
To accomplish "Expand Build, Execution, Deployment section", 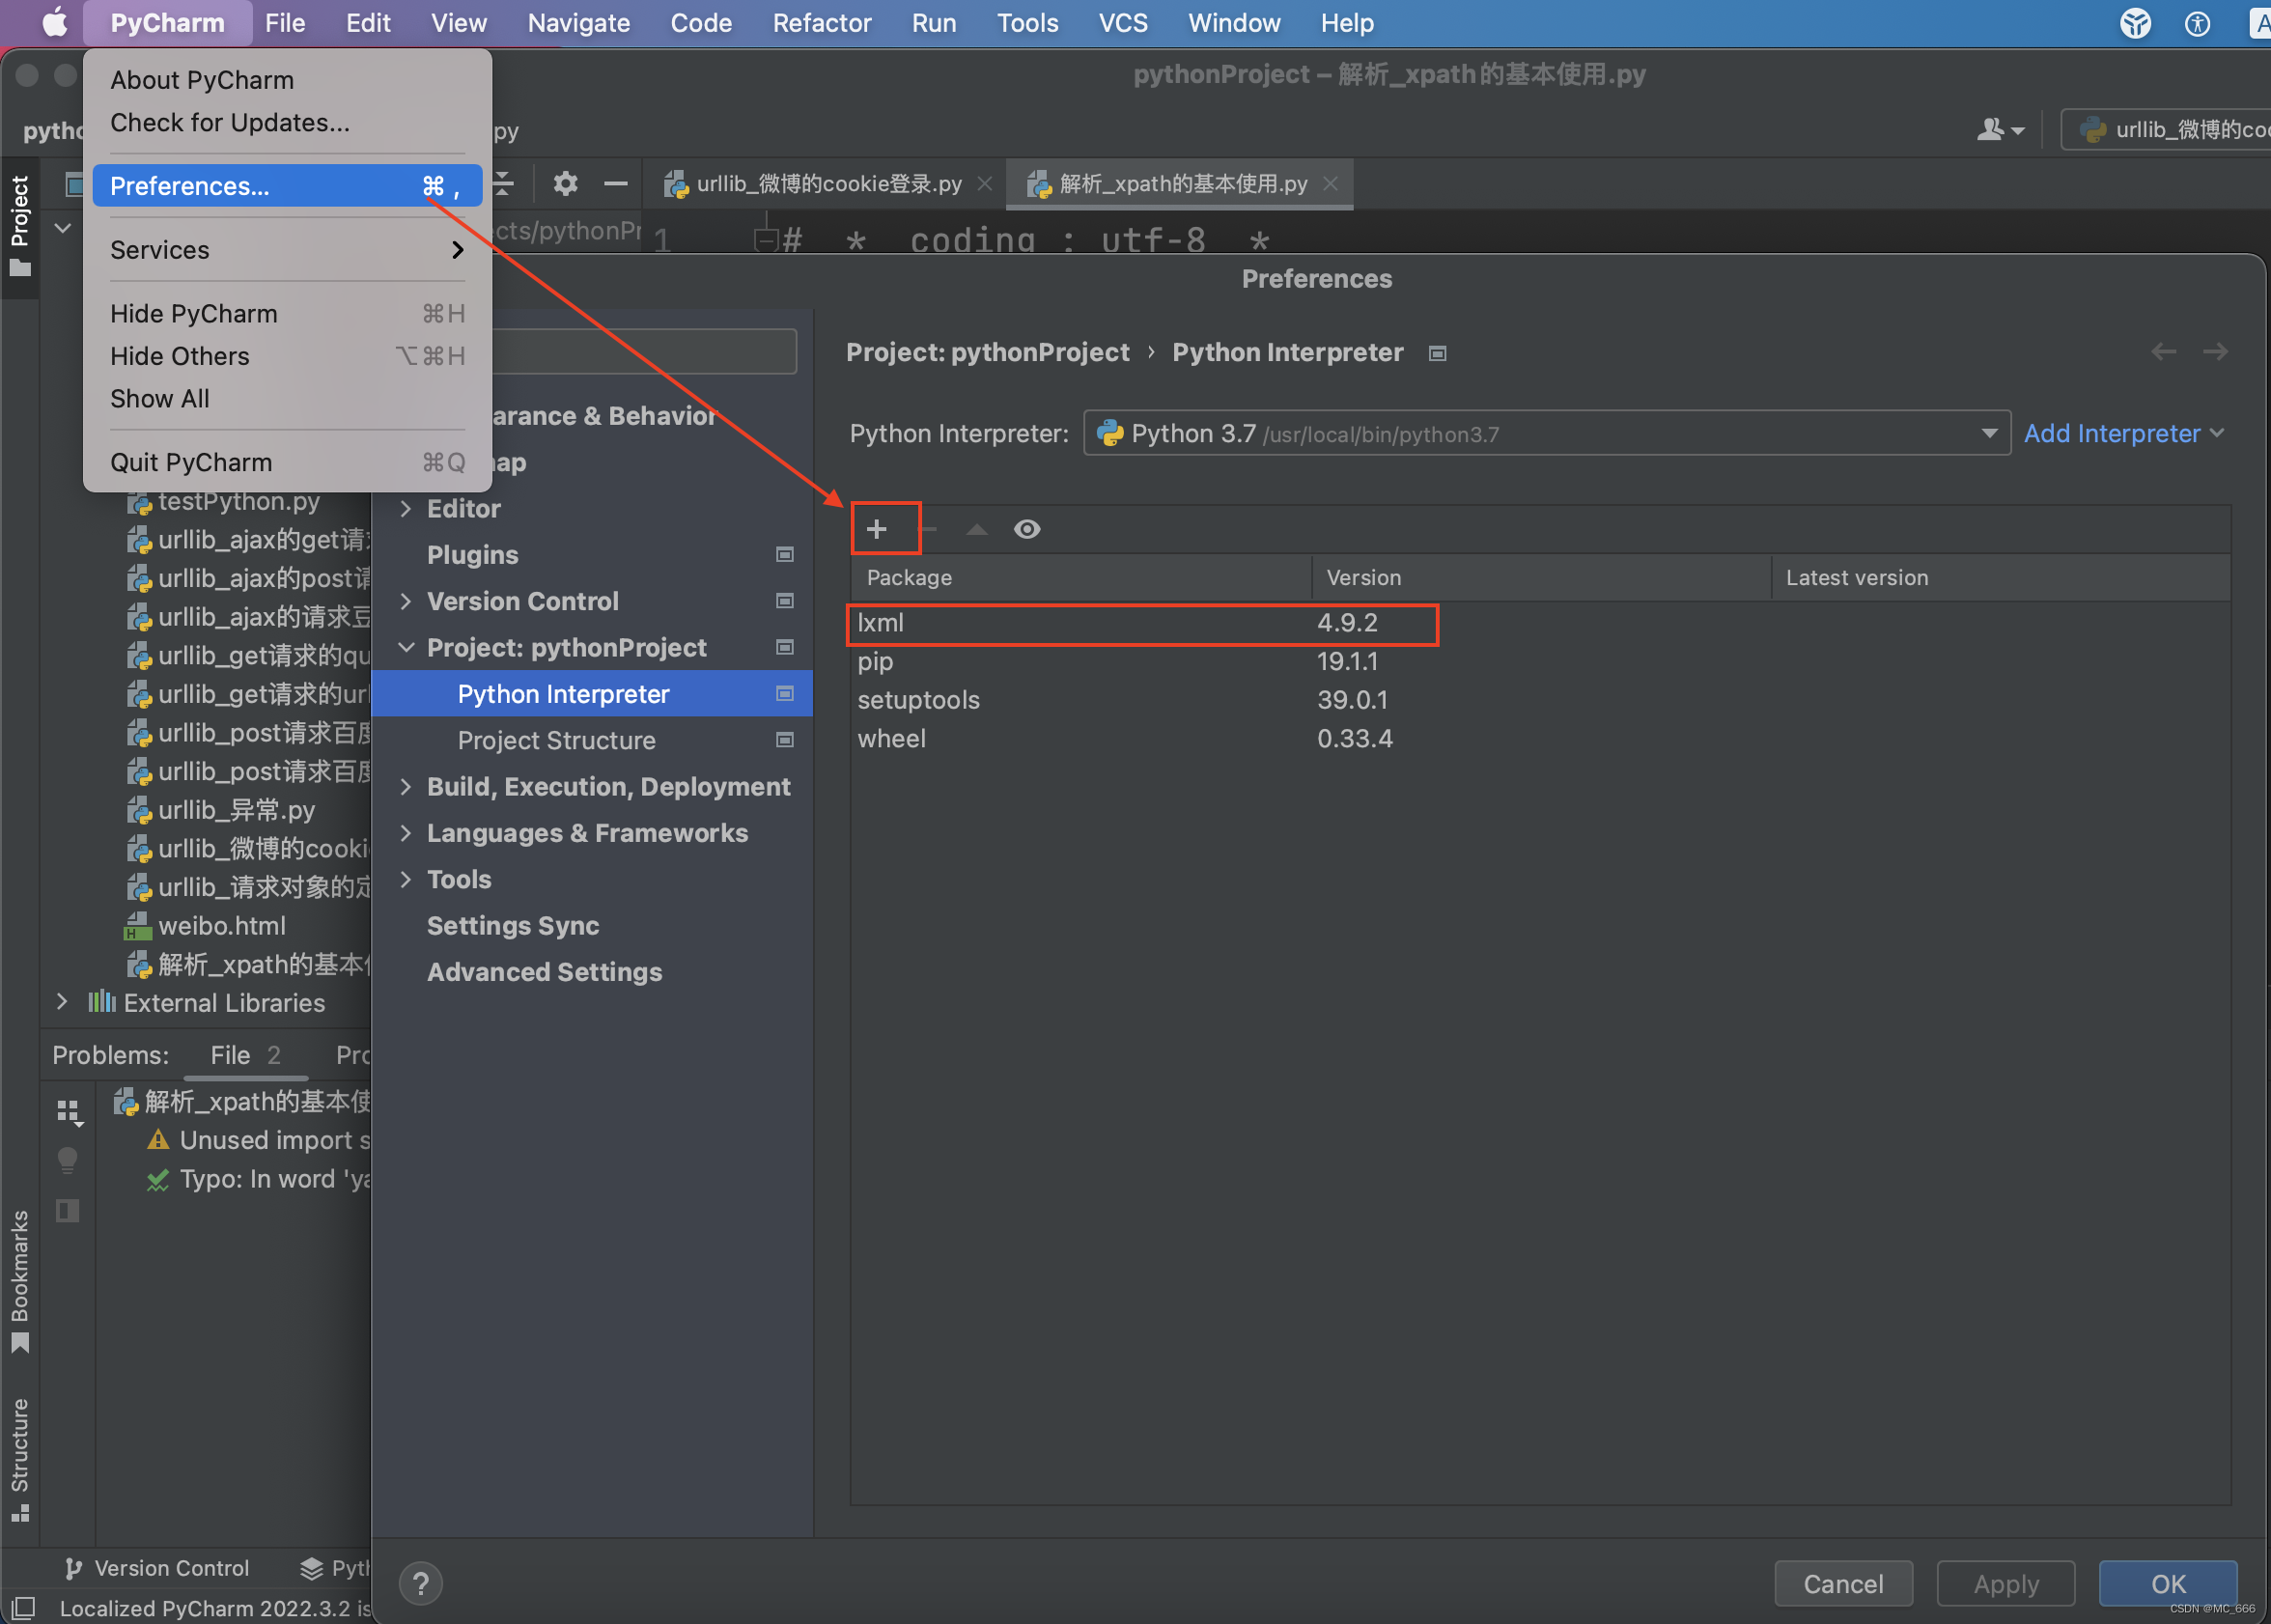I will tap(406, 787).
